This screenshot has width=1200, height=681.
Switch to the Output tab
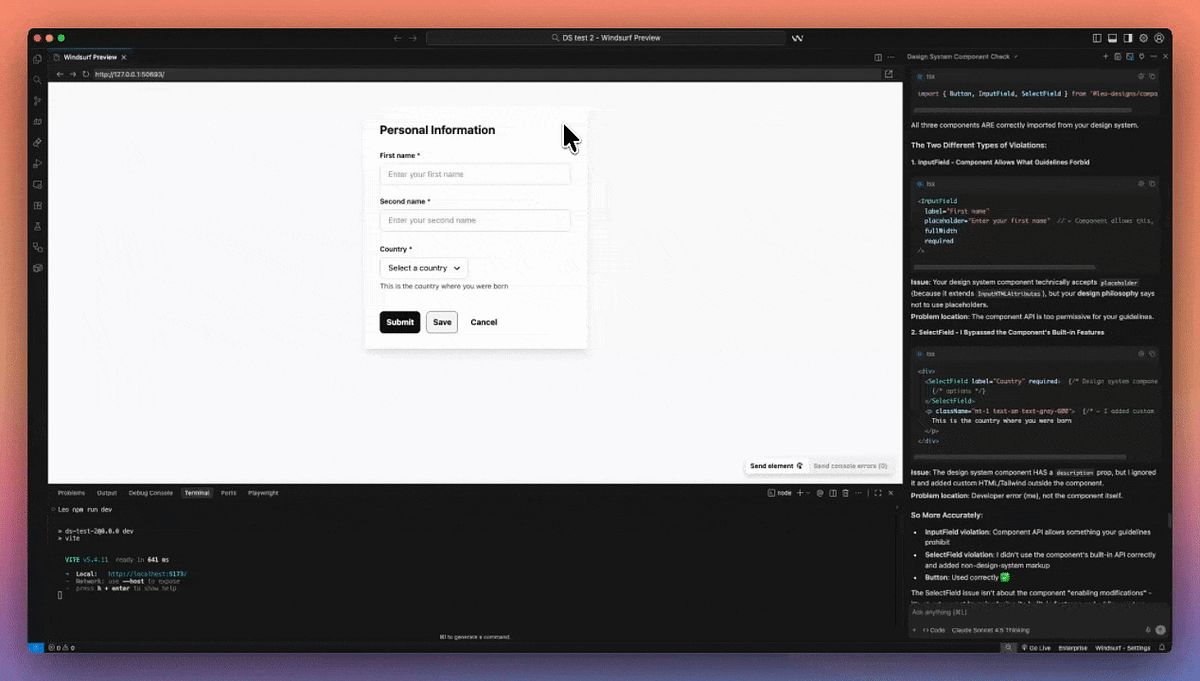pos(107,493)
